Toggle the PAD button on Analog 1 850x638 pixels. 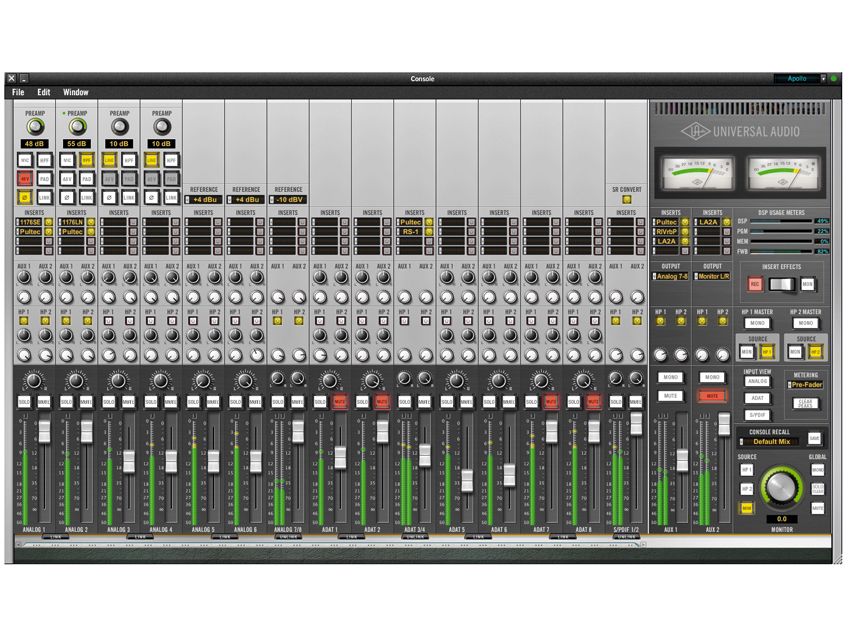(44, 178)
